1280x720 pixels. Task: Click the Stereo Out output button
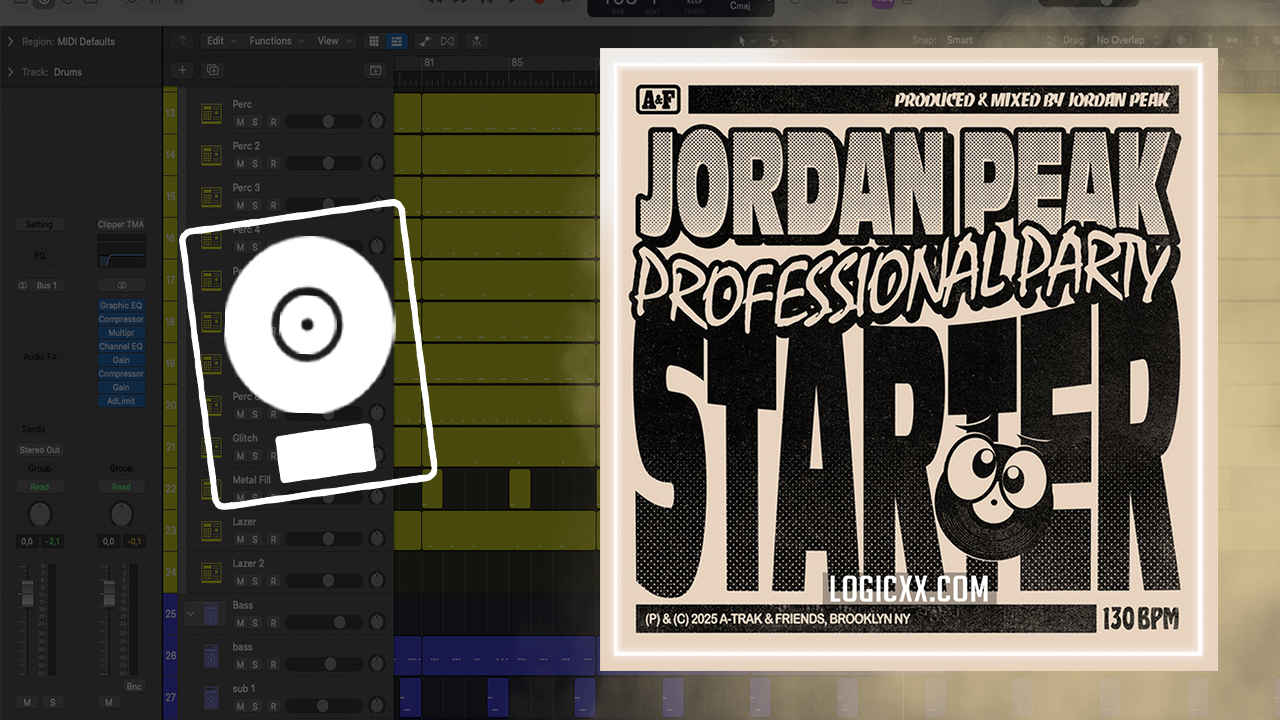point(40,450)
